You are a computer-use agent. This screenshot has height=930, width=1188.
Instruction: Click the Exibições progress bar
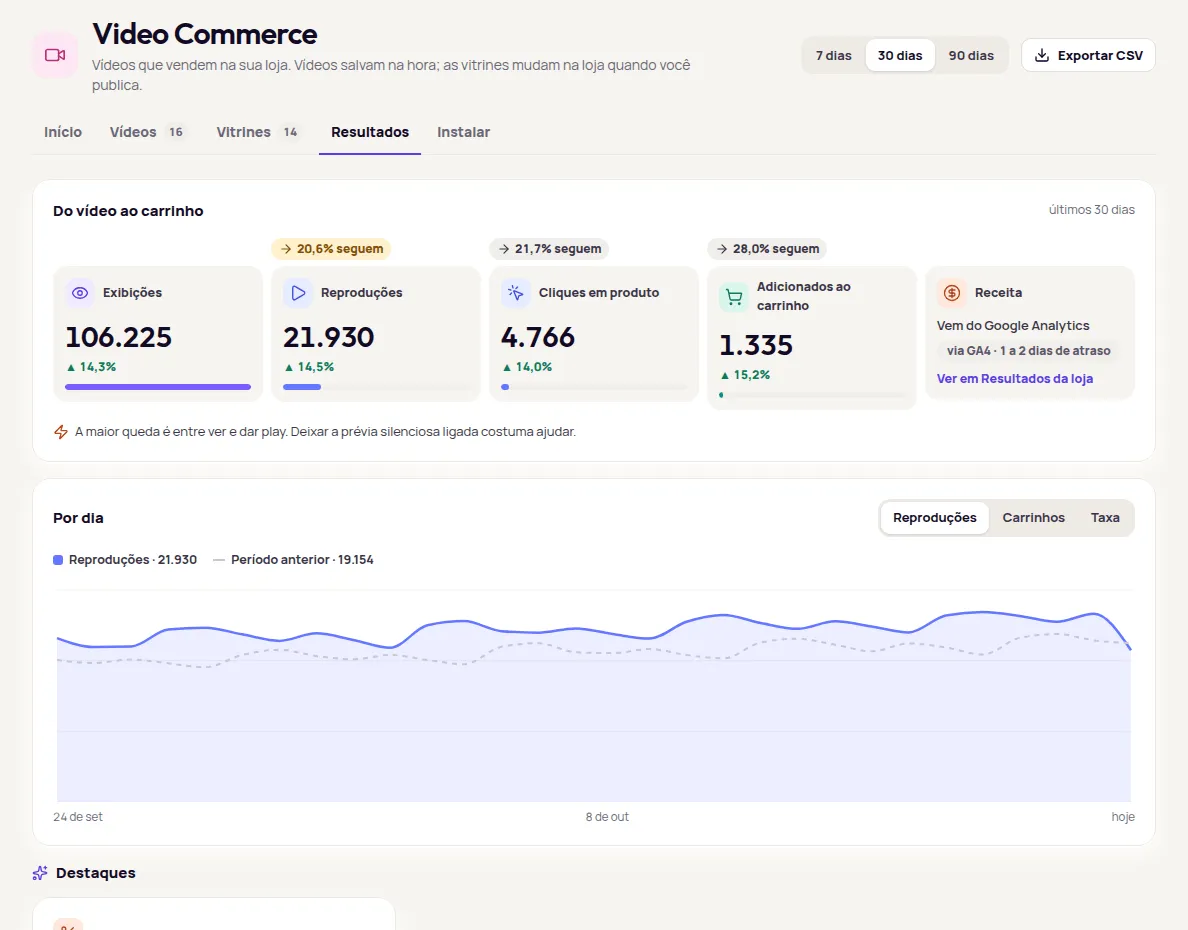click(158, 387)
